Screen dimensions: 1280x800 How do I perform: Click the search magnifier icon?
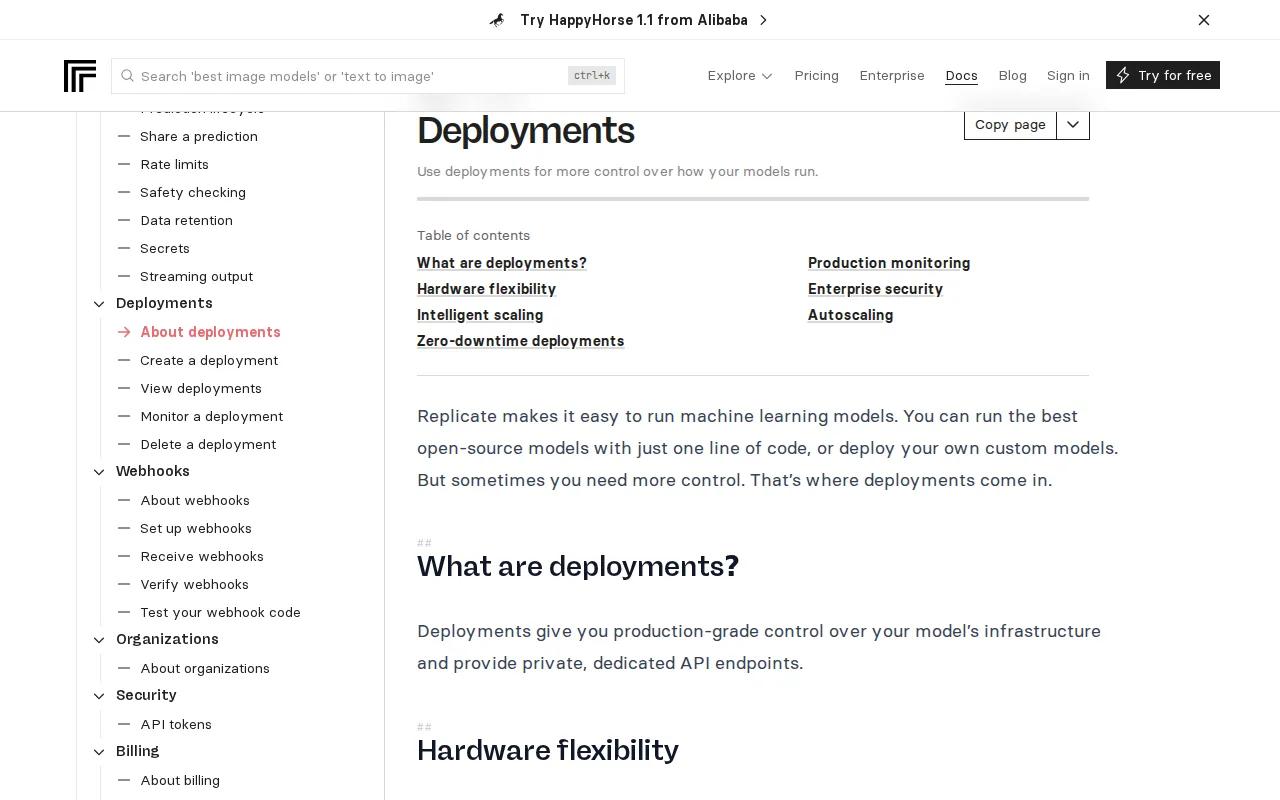point(127,76)
